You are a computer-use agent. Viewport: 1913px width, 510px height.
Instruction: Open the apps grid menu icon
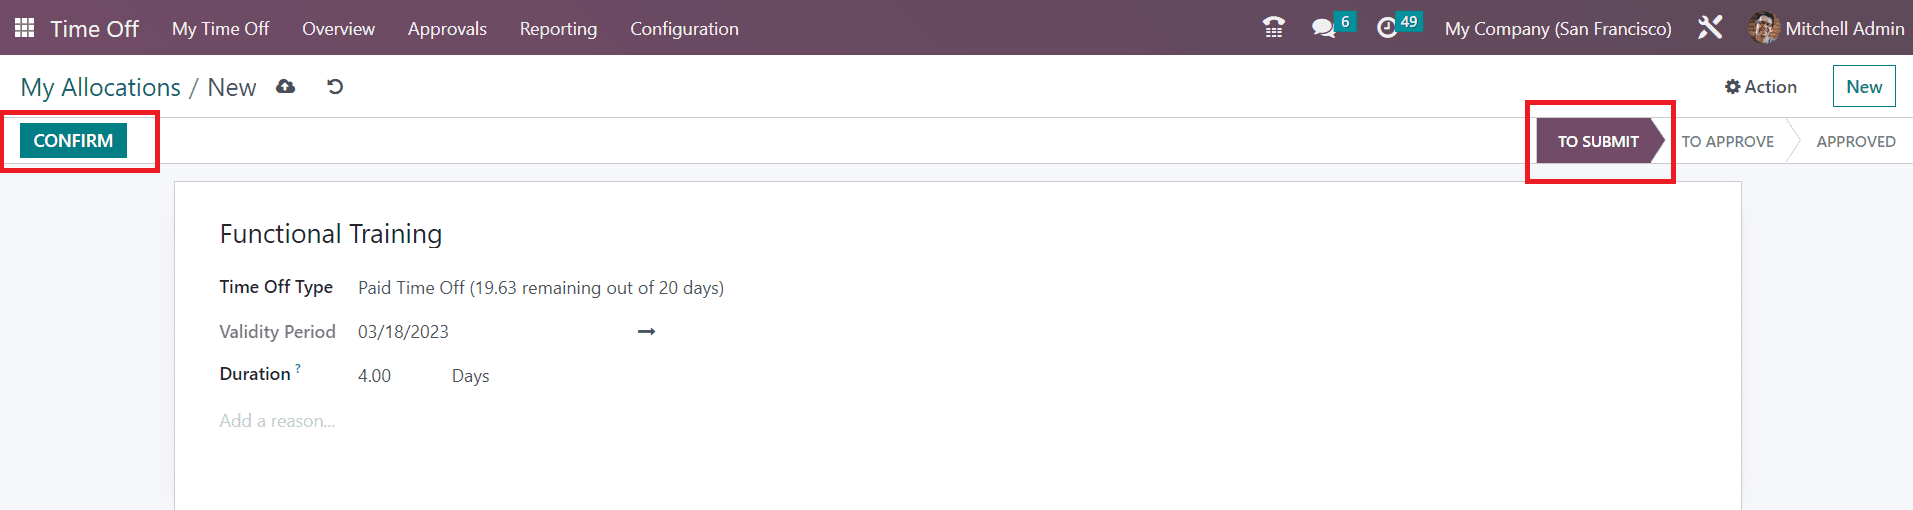[24, 28]
